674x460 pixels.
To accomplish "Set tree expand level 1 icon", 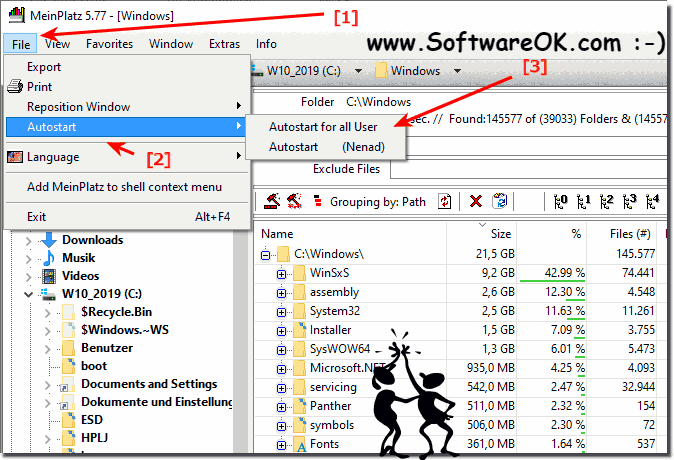I will (583, 201).
